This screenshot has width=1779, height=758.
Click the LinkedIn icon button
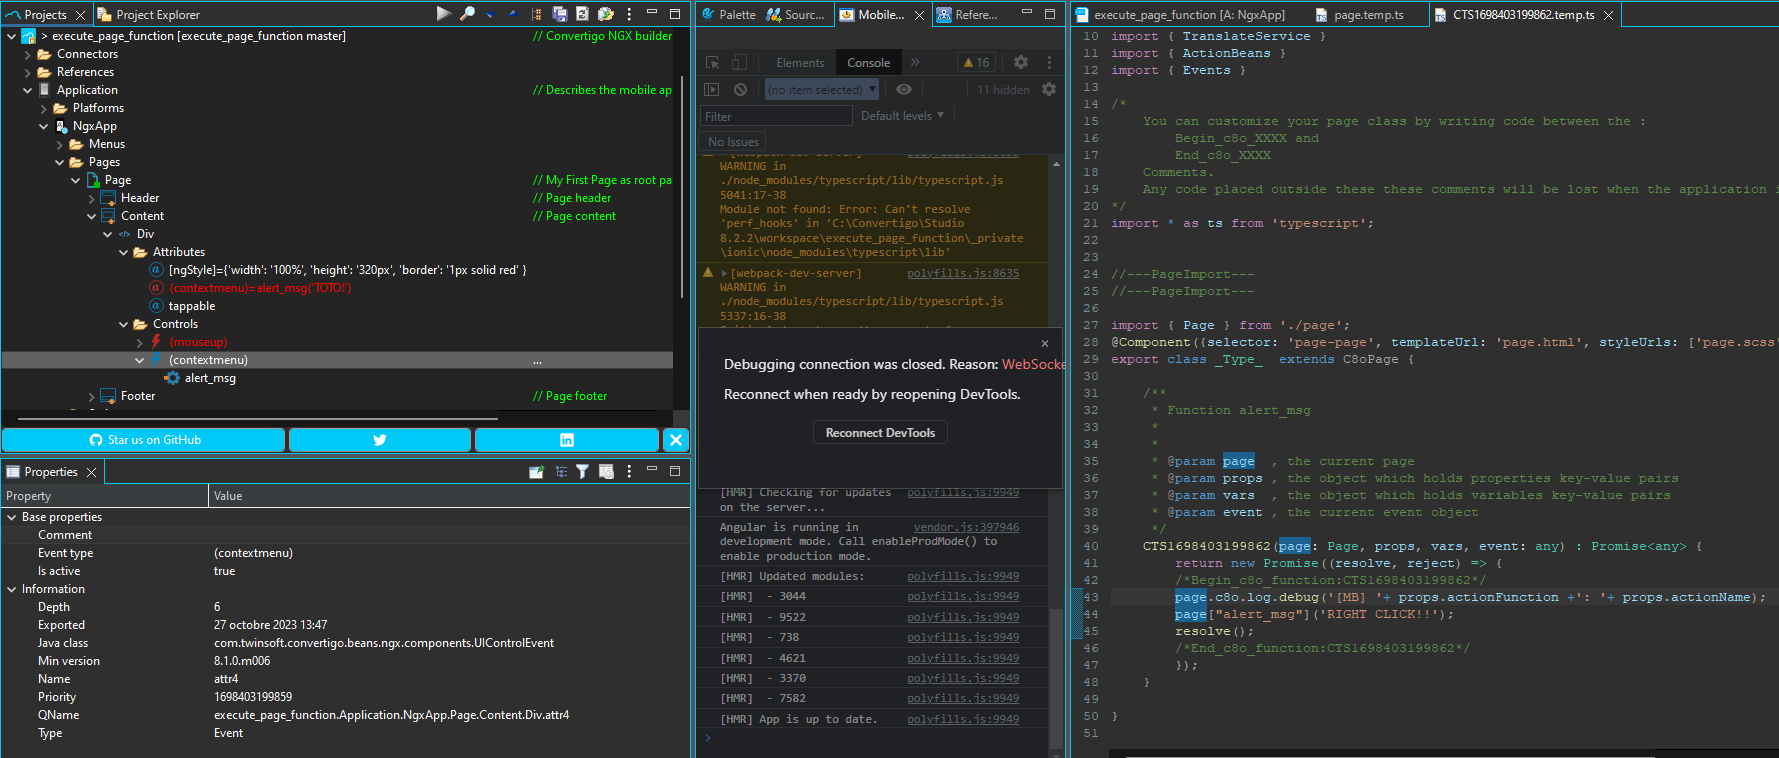(566, 440)
